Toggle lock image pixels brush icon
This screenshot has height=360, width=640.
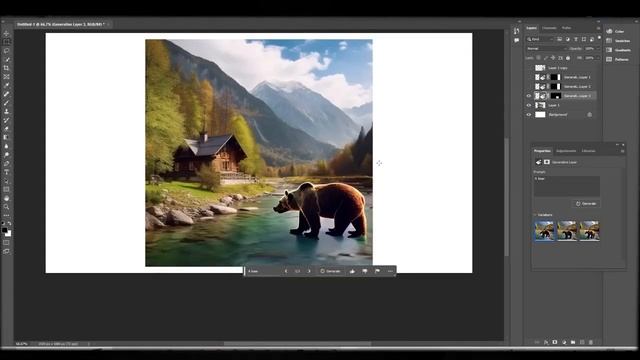(x=546, y=58)
